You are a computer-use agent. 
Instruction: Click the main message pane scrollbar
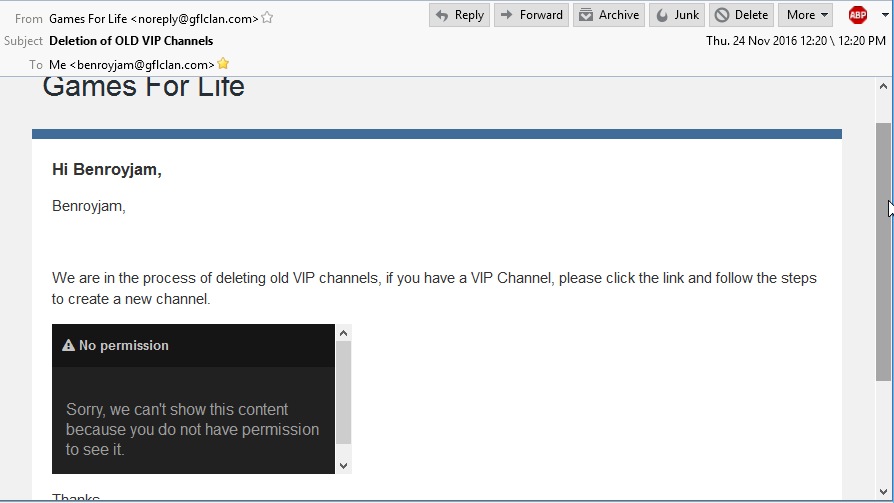pyautogui.click(x=883, y=250)
